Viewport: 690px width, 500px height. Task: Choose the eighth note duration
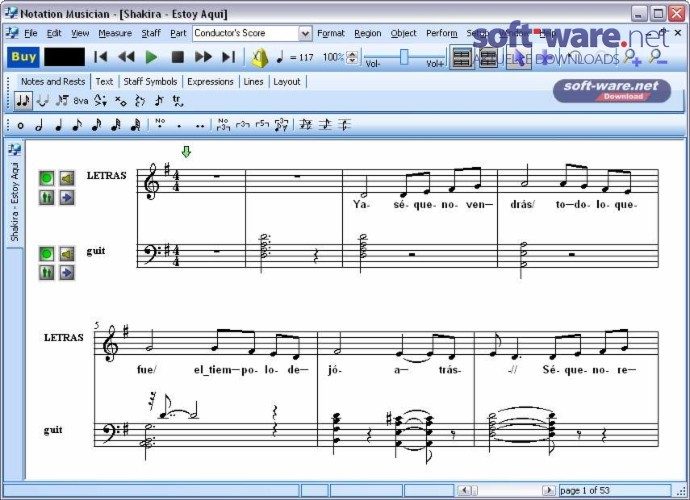77,126
